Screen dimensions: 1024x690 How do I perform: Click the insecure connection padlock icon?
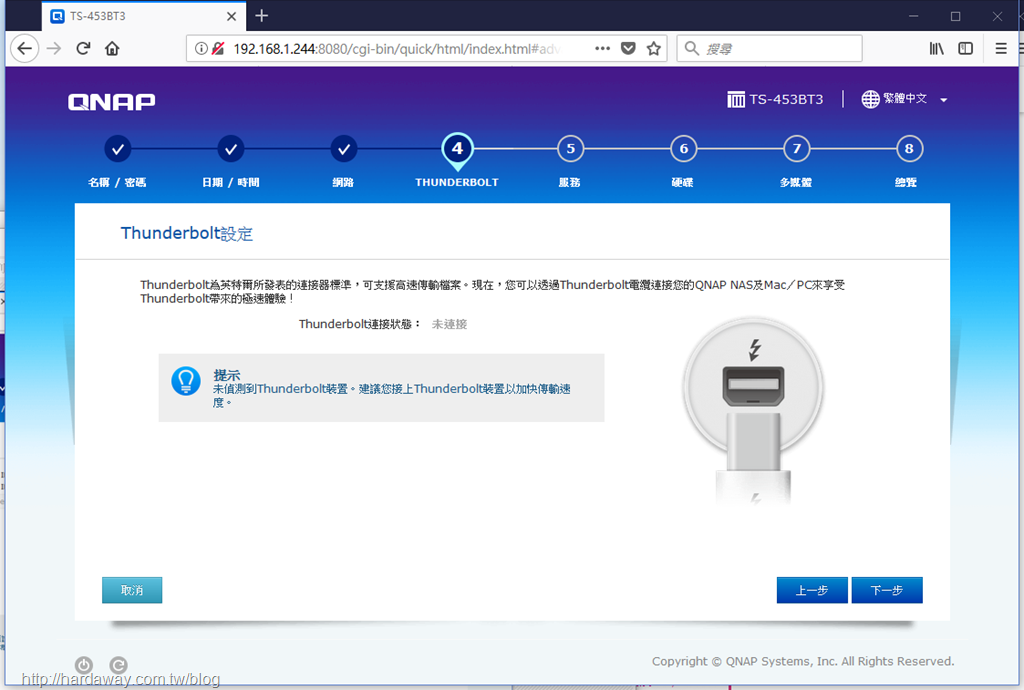[x=218, y=48]
